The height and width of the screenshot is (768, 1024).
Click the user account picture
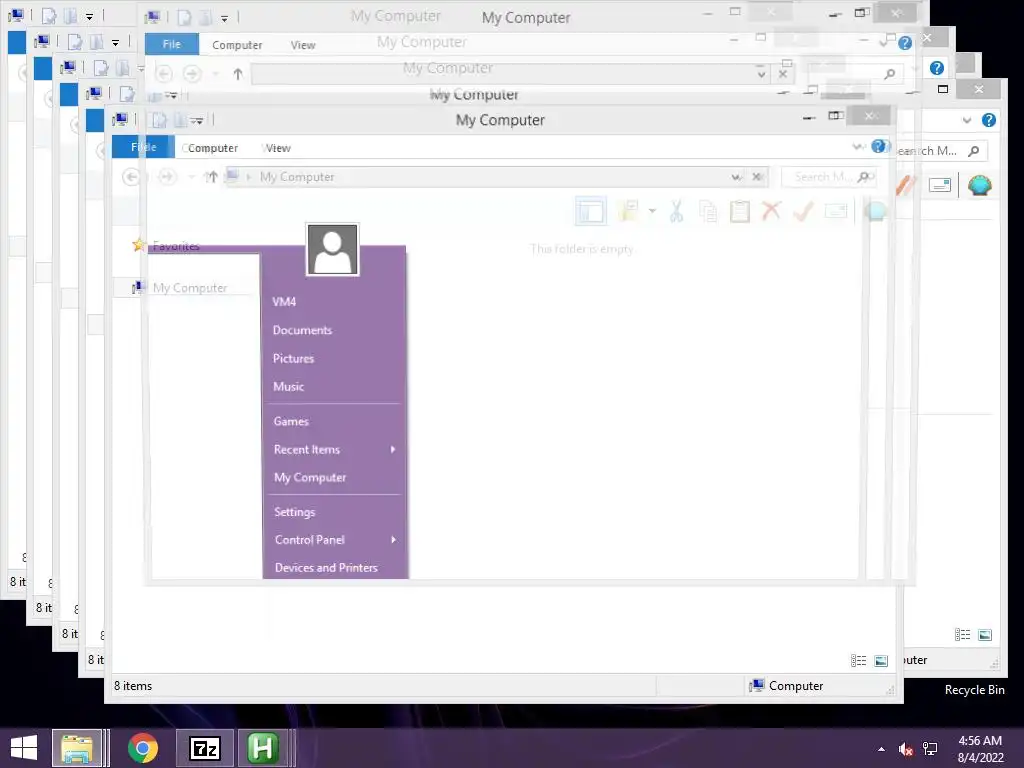(332, 249)
